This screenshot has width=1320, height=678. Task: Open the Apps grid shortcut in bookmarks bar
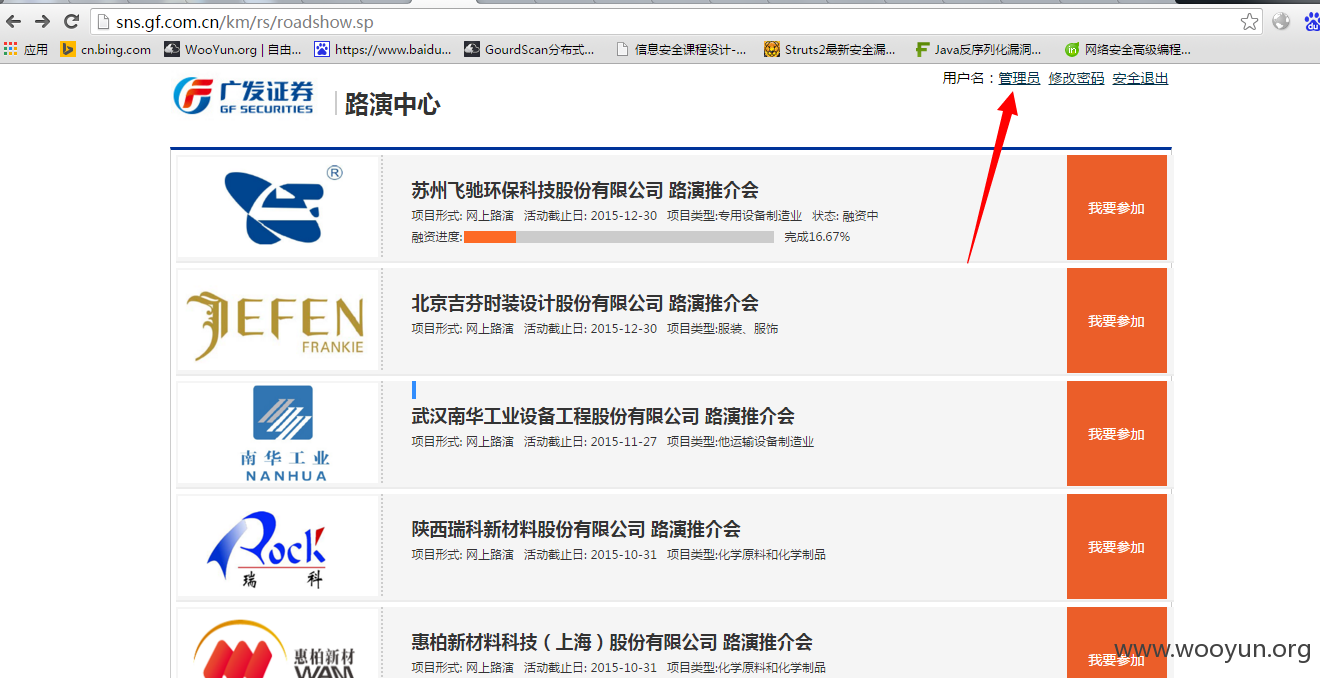(25, 49)
